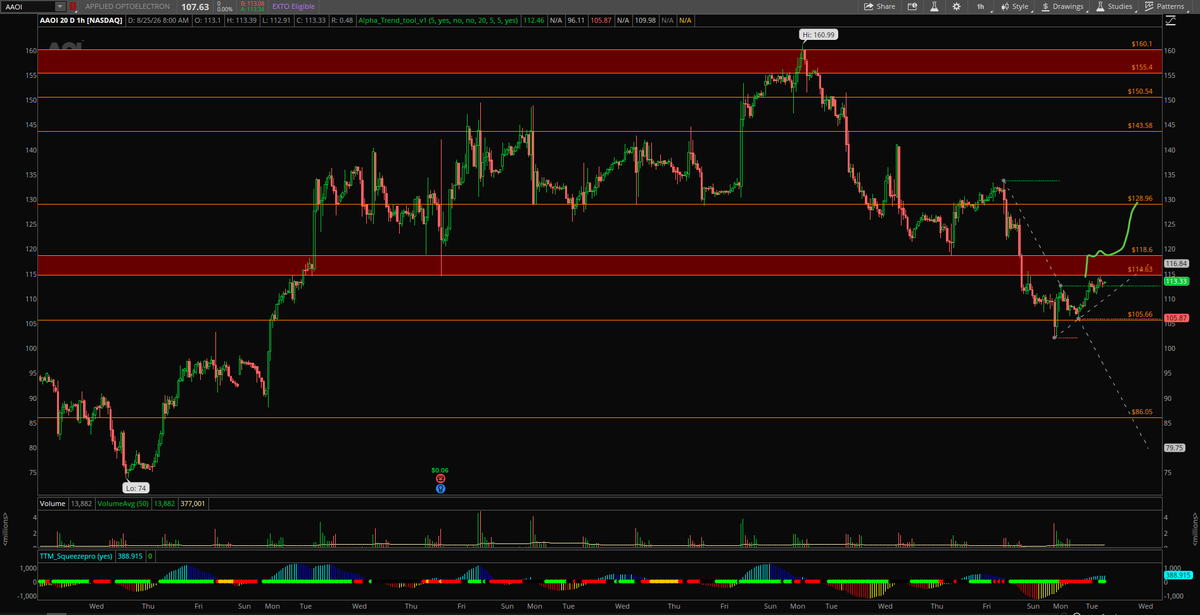Click the $105.66 price level label
The image size is (1200, 615).
click(x=1140, y=314)
